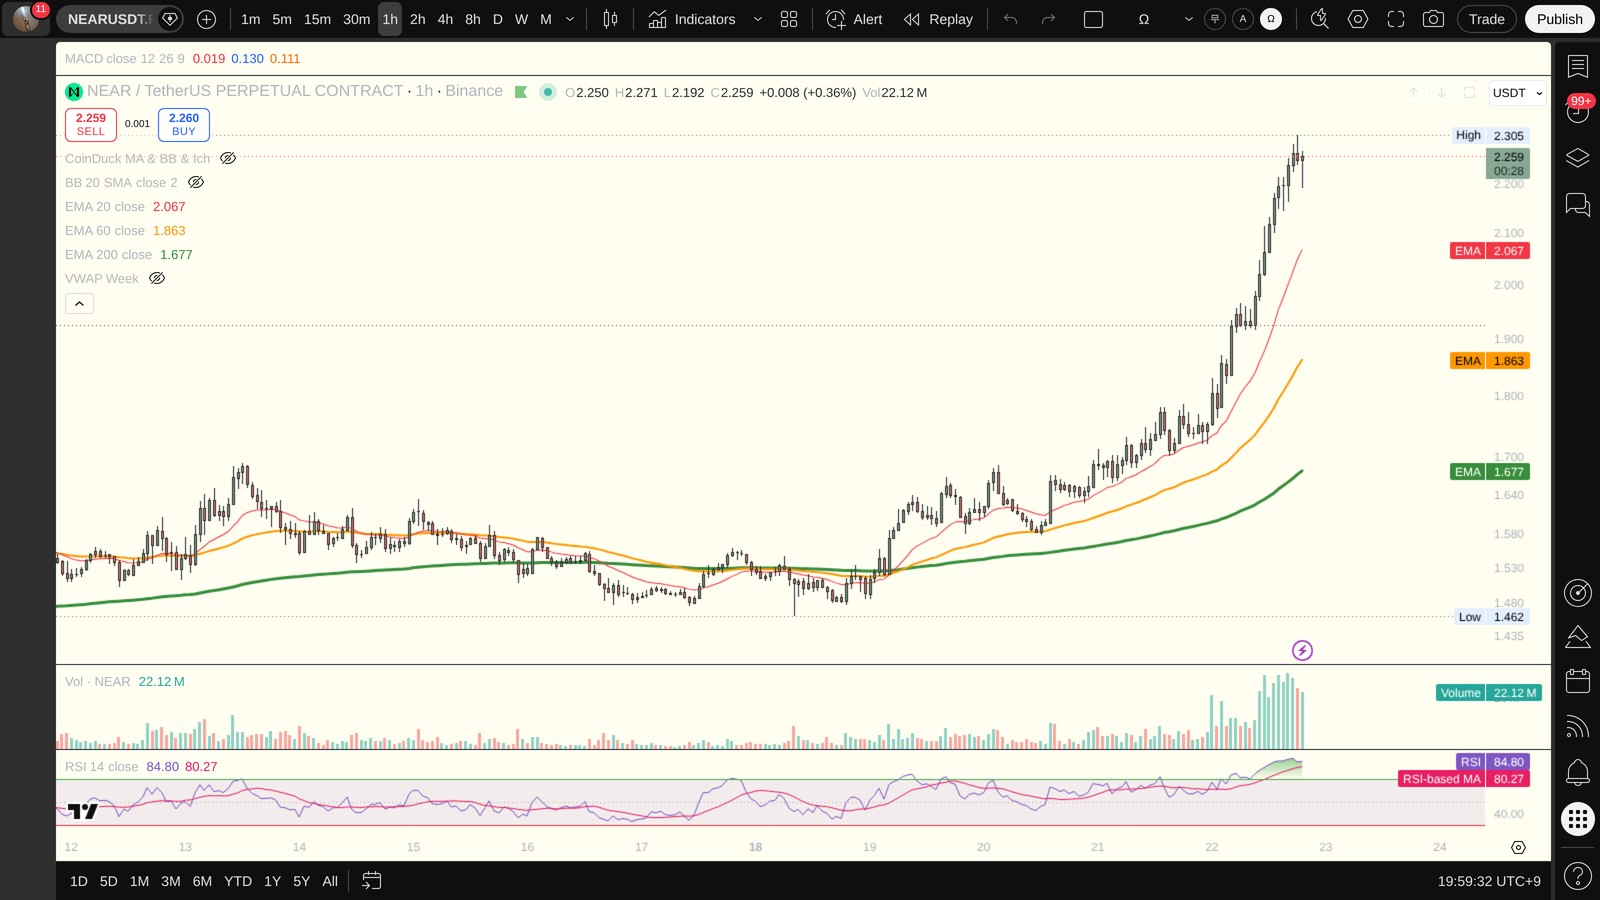The image size is (1600, 900).
Task: Switch to 15m timeframe
Action: [x=317, y=19]
